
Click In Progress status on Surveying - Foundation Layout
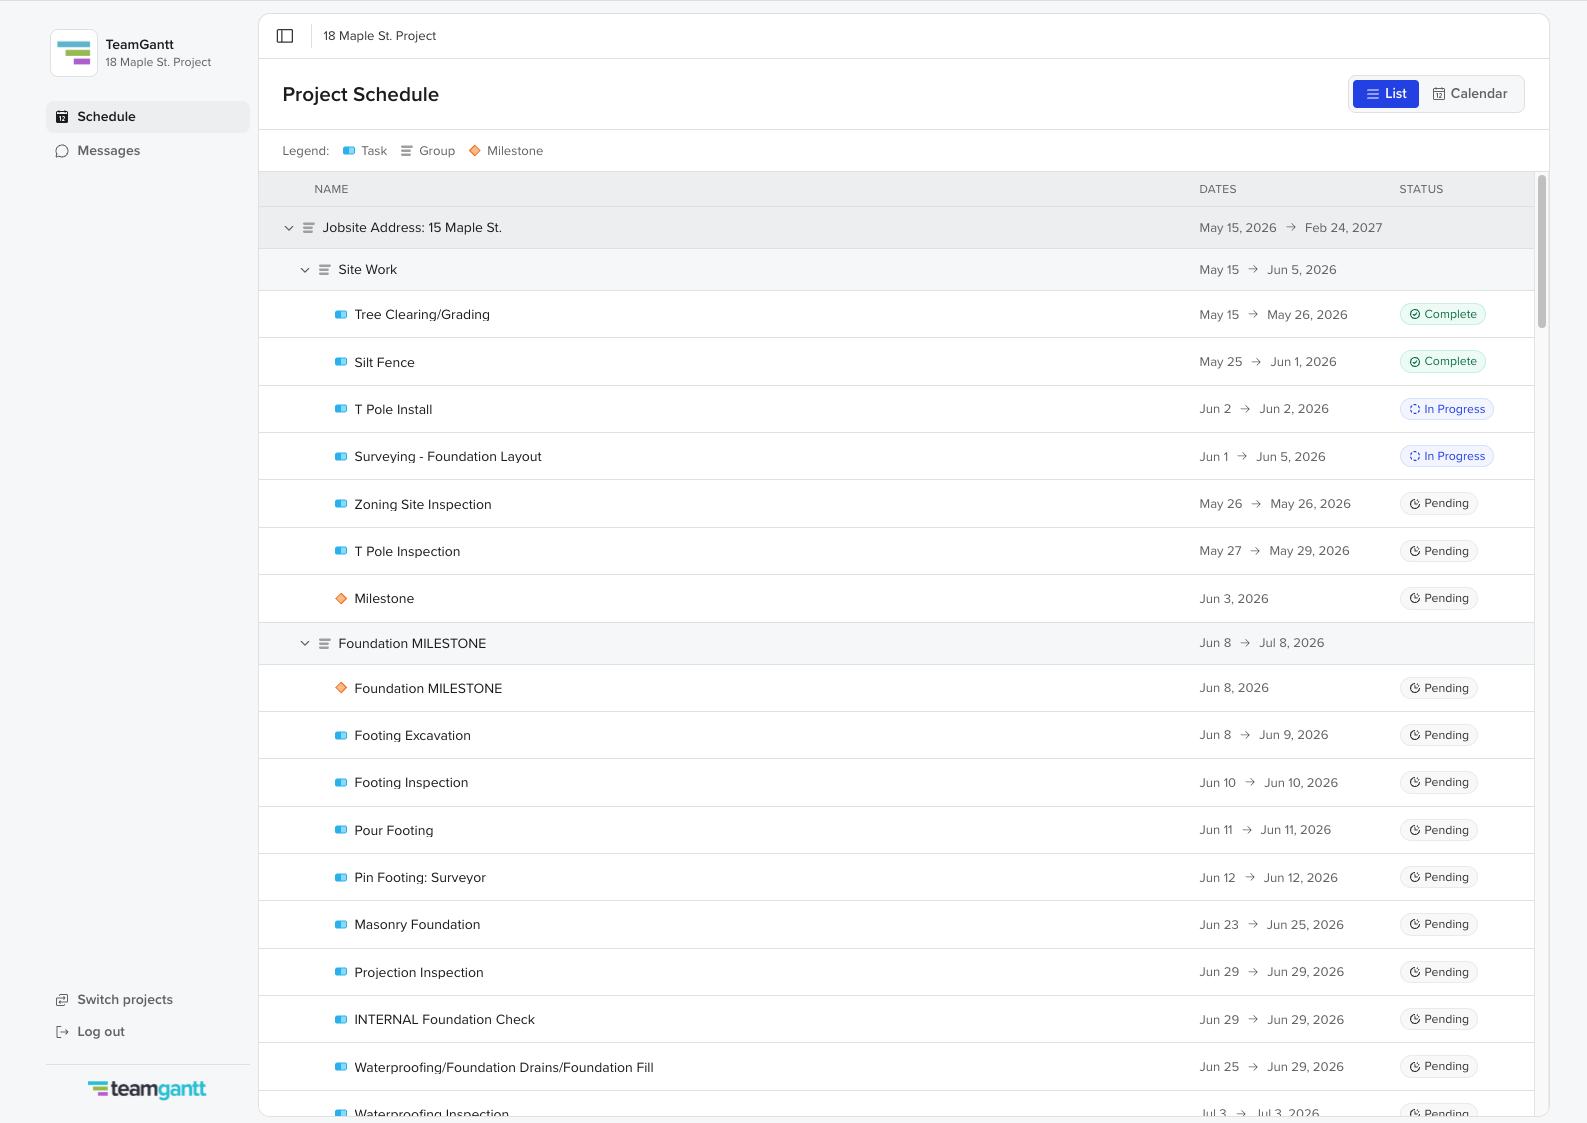(1447, 456)
